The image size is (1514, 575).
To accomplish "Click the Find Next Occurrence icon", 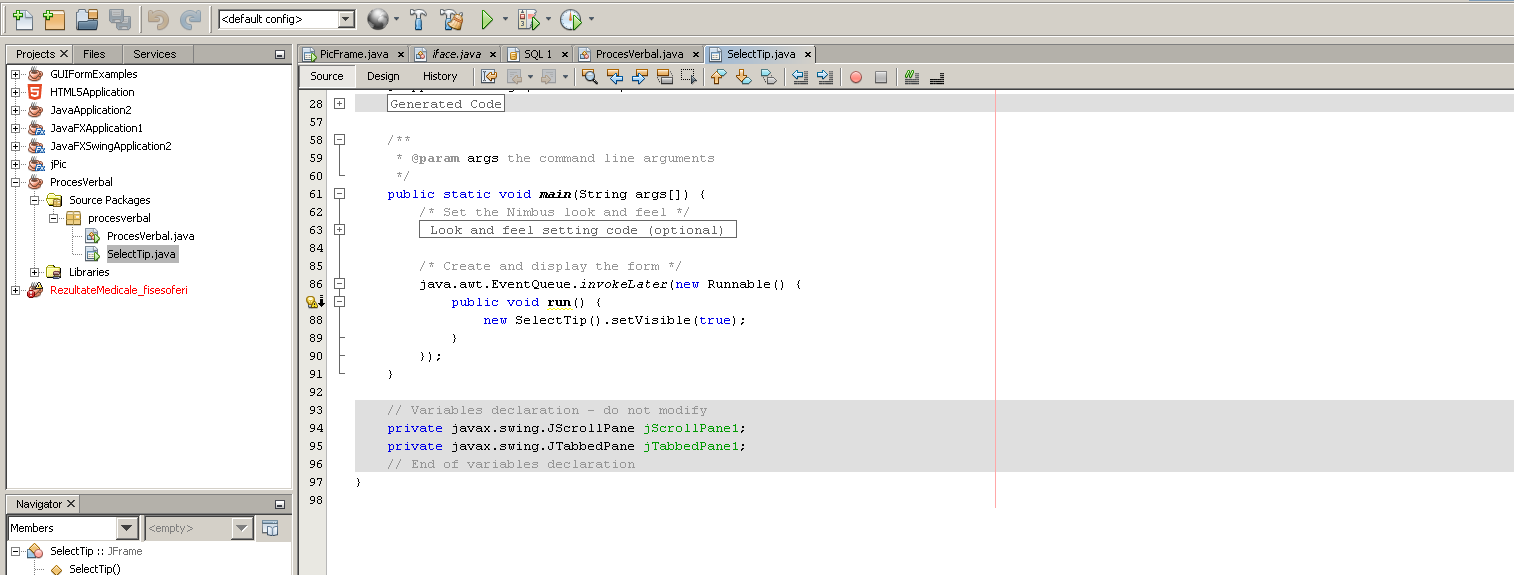I will 640,76.
